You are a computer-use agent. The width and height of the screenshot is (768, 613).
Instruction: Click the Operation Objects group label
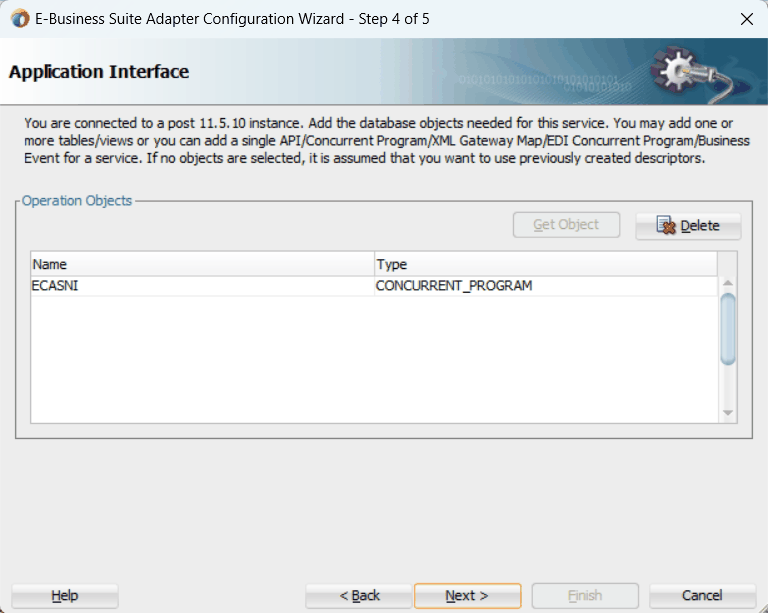pyautogui.click(x=77, y=201)
